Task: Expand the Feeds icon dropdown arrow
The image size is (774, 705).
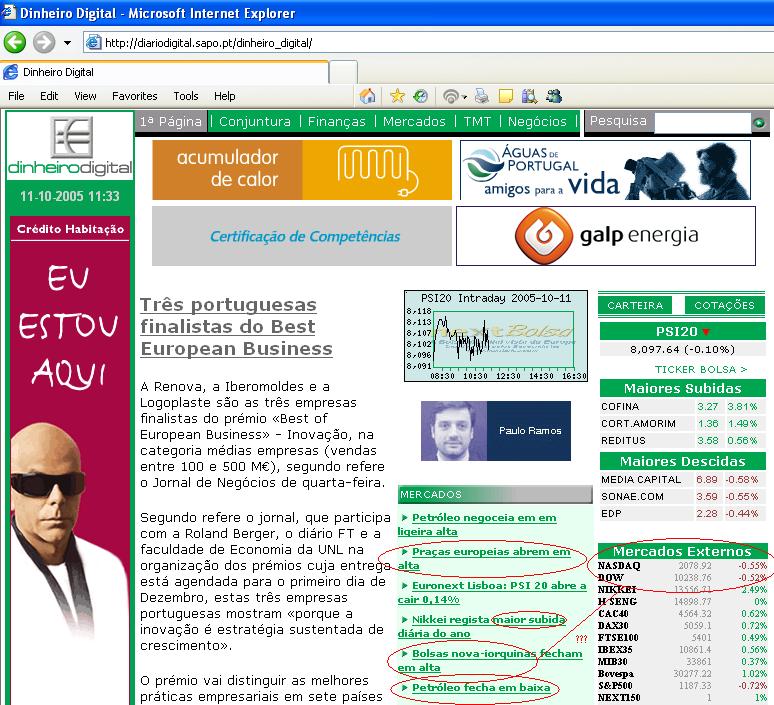Action: [464, 97]
